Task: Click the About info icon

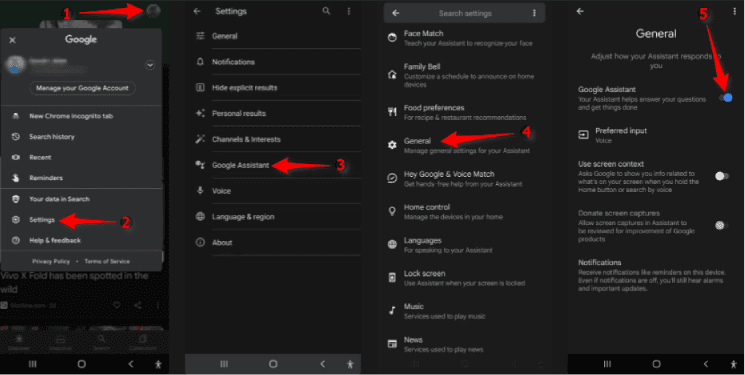Action: coord(201,242)
